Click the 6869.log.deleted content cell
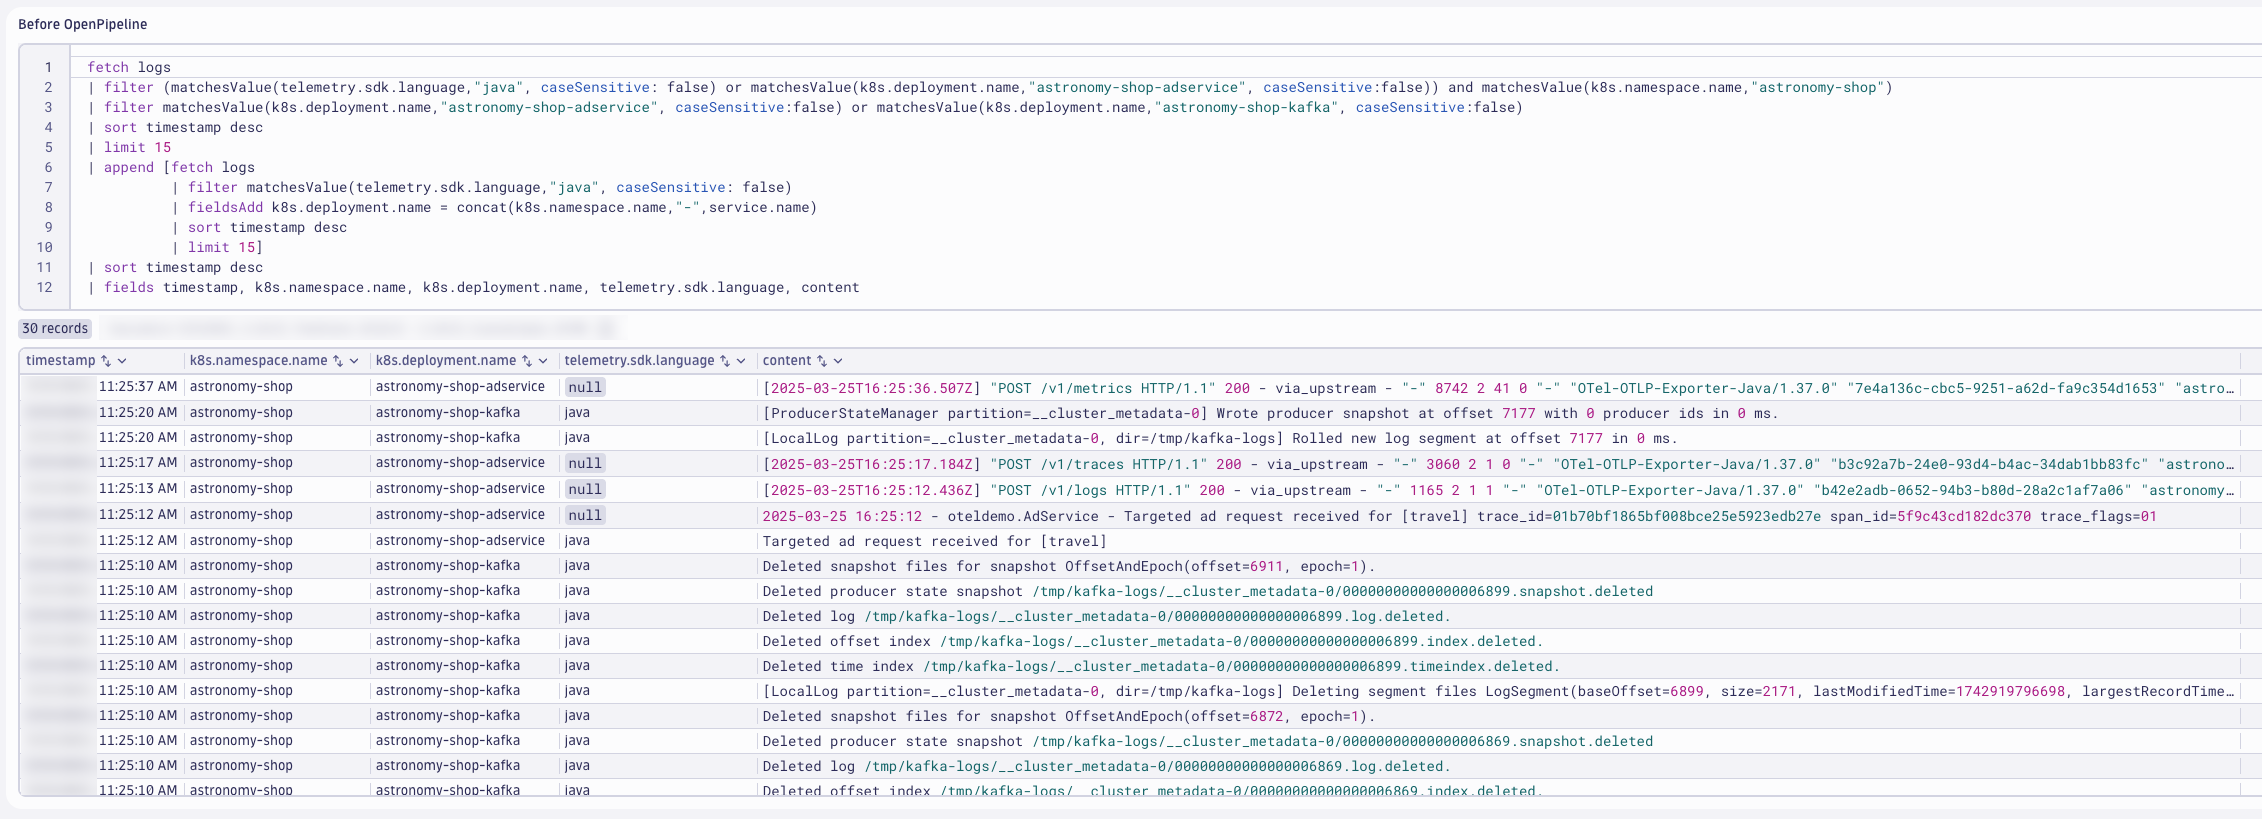The width and height of the screenshot is (2262, 819). [x=1498, y=766]
